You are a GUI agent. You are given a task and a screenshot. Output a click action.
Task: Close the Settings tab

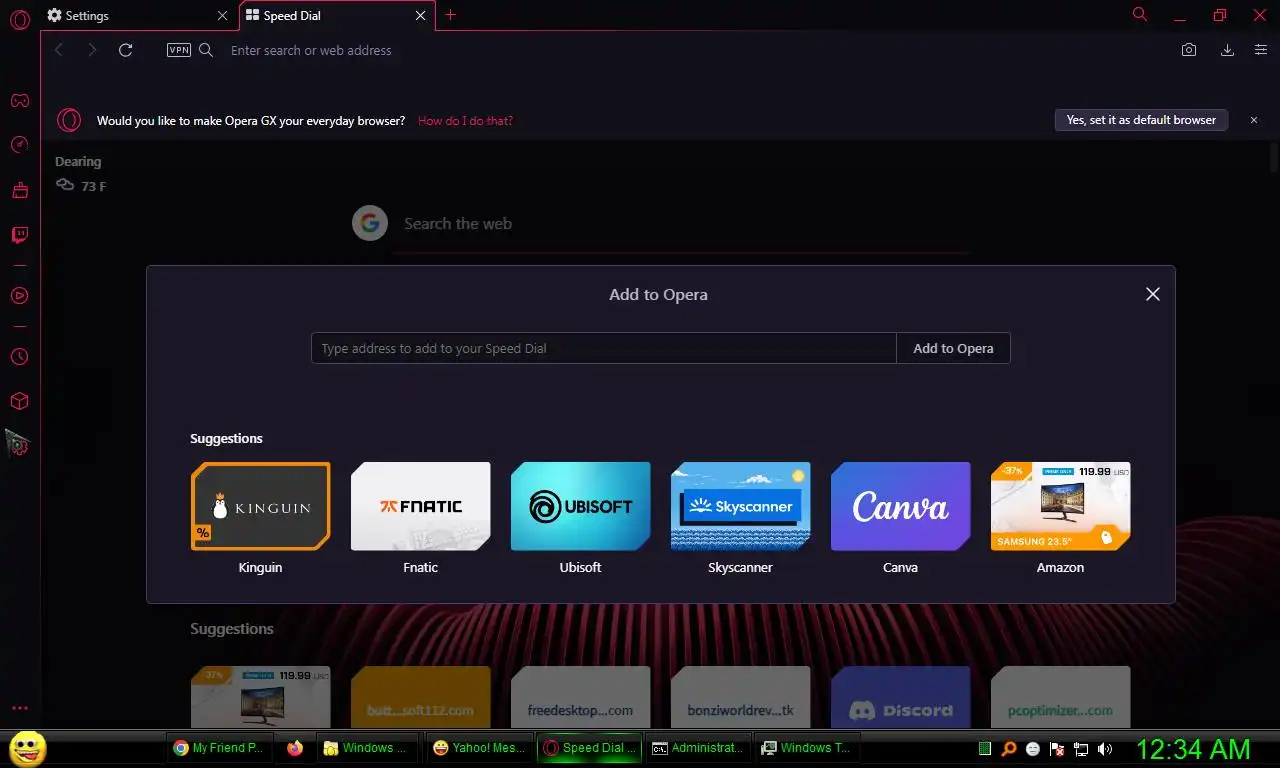(222, 16)
